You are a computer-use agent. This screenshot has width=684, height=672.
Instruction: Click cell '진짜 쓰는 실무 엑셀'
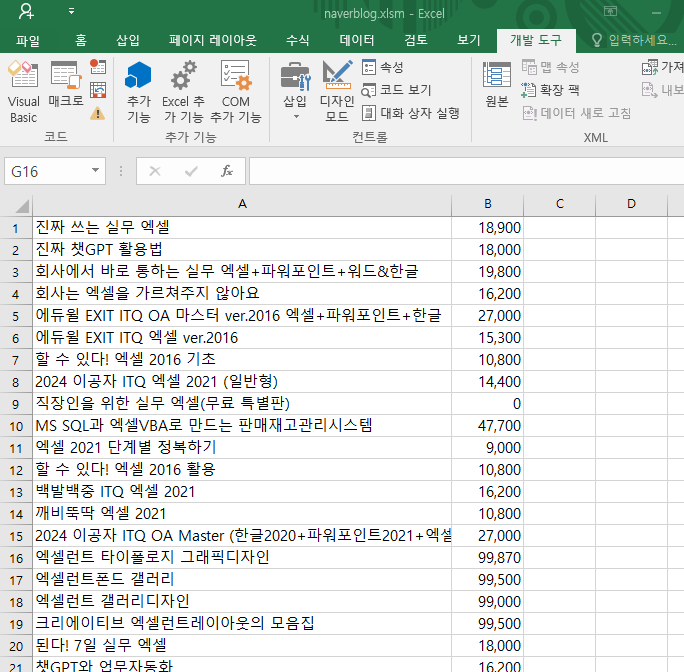click(x=242, y=227)
